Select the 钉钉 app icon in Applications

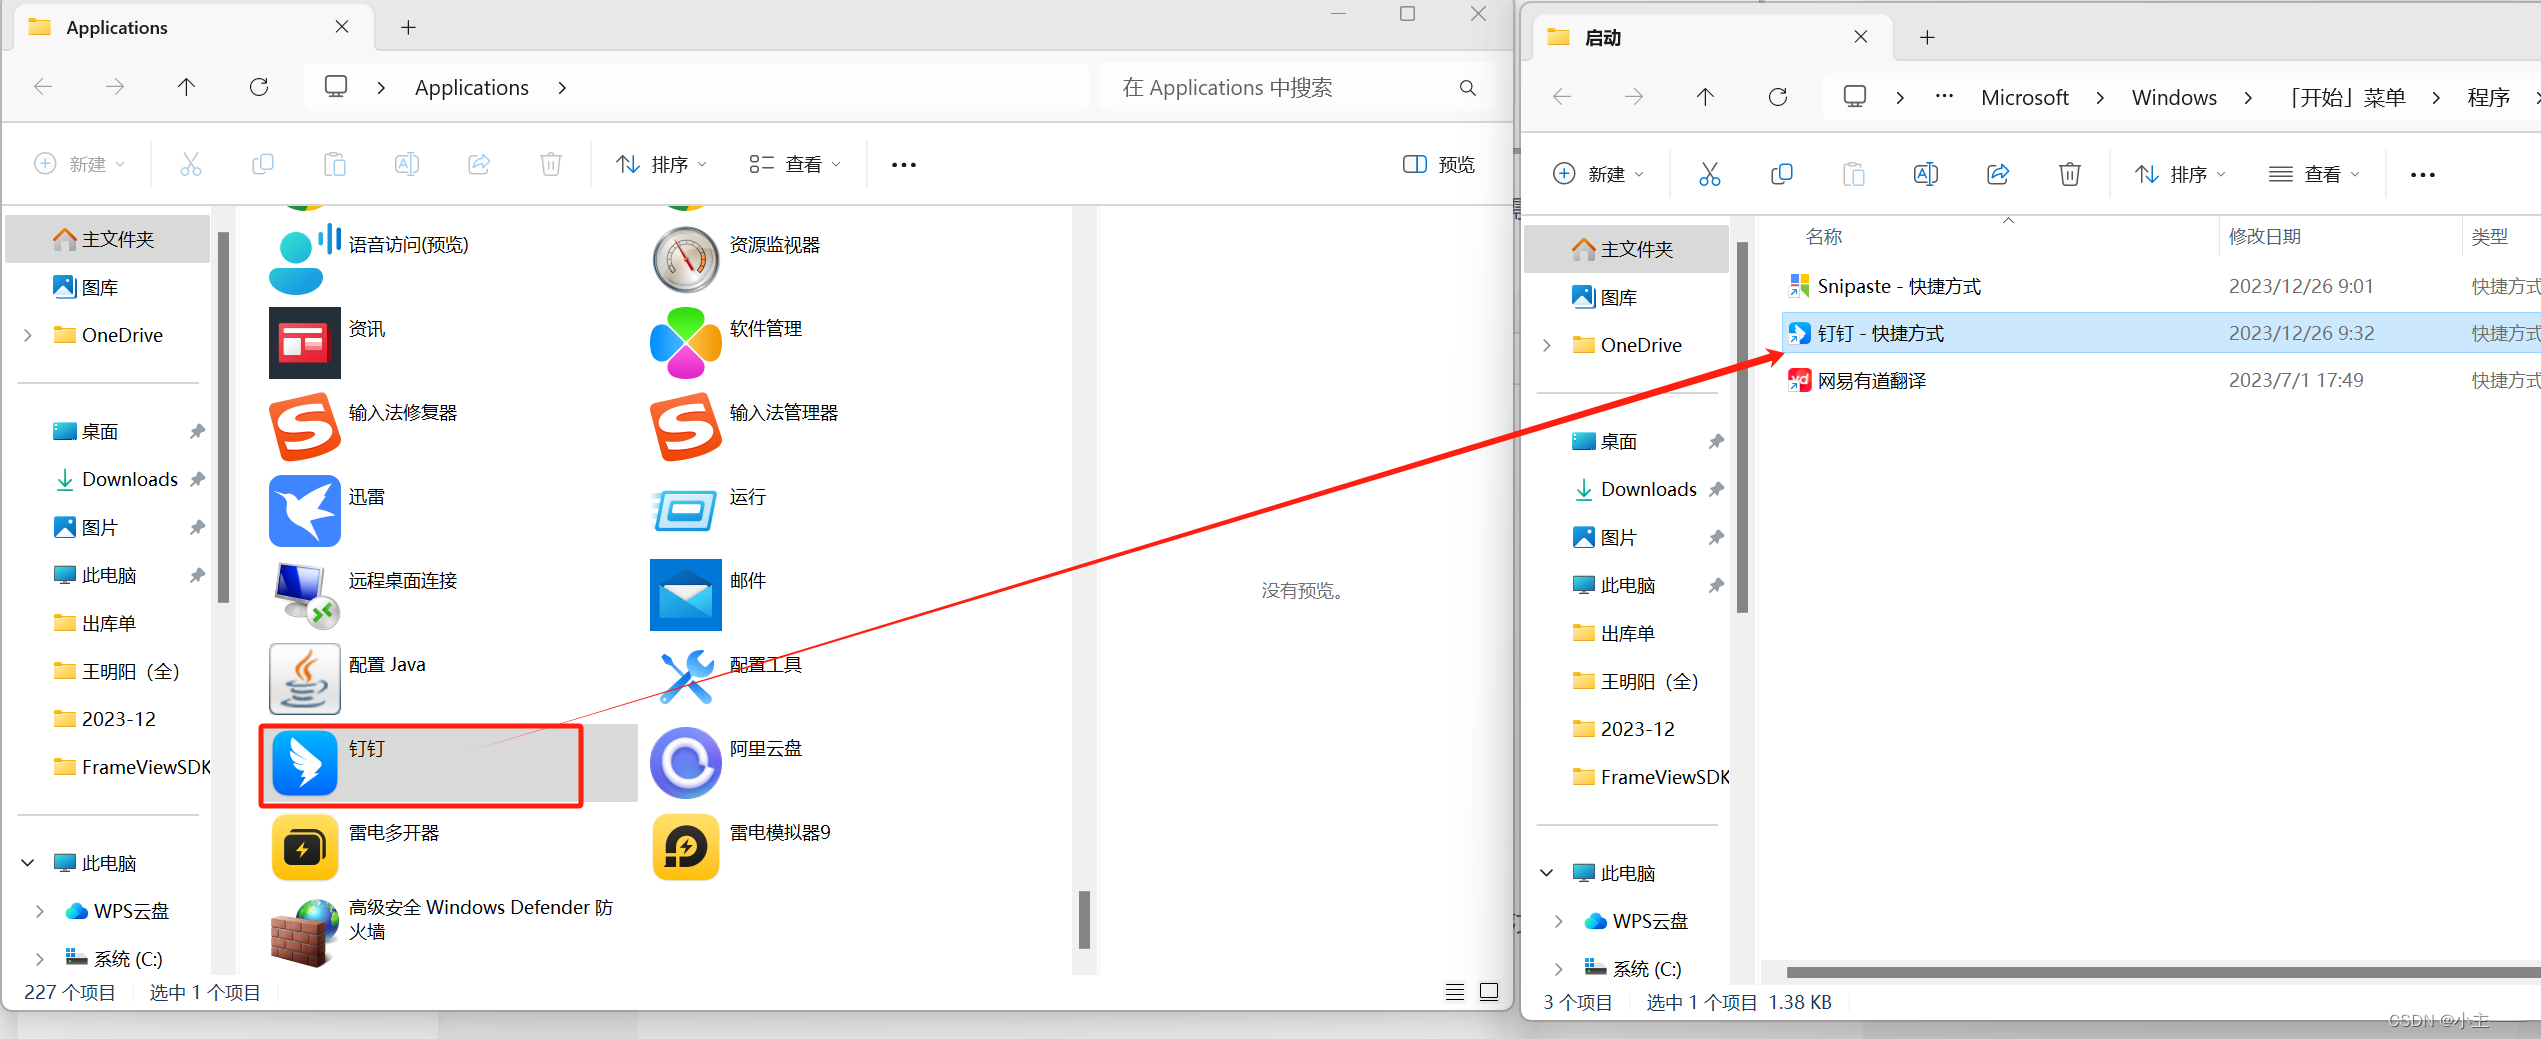[305, 763]
